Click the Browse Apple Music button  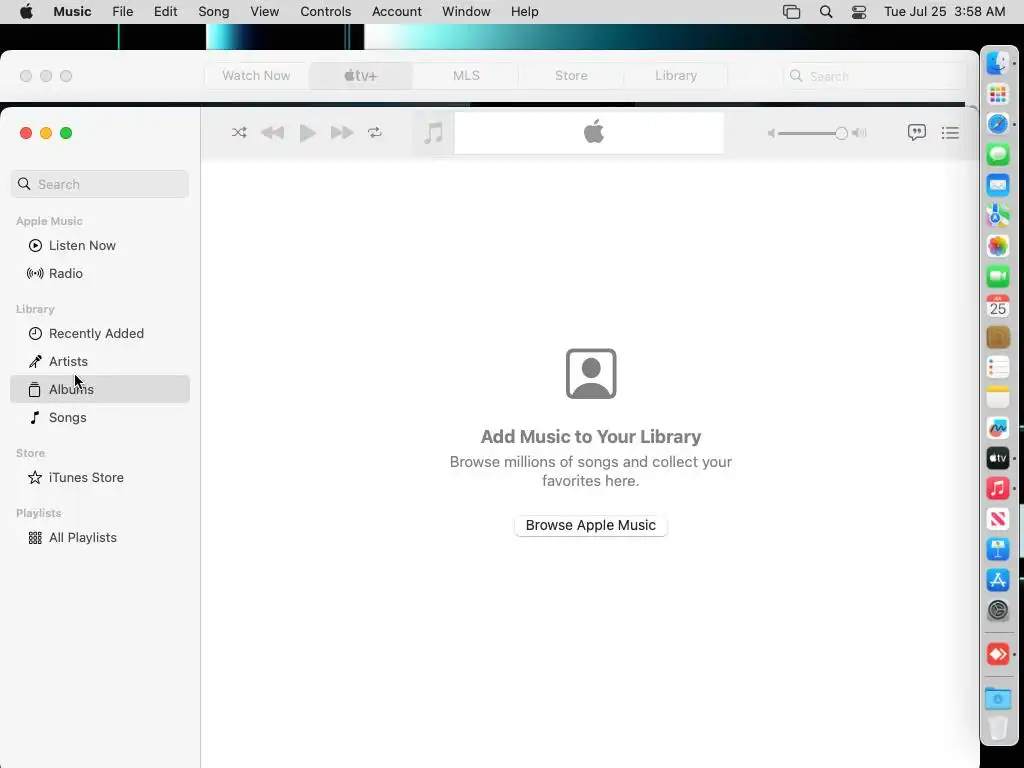[590, 525]
